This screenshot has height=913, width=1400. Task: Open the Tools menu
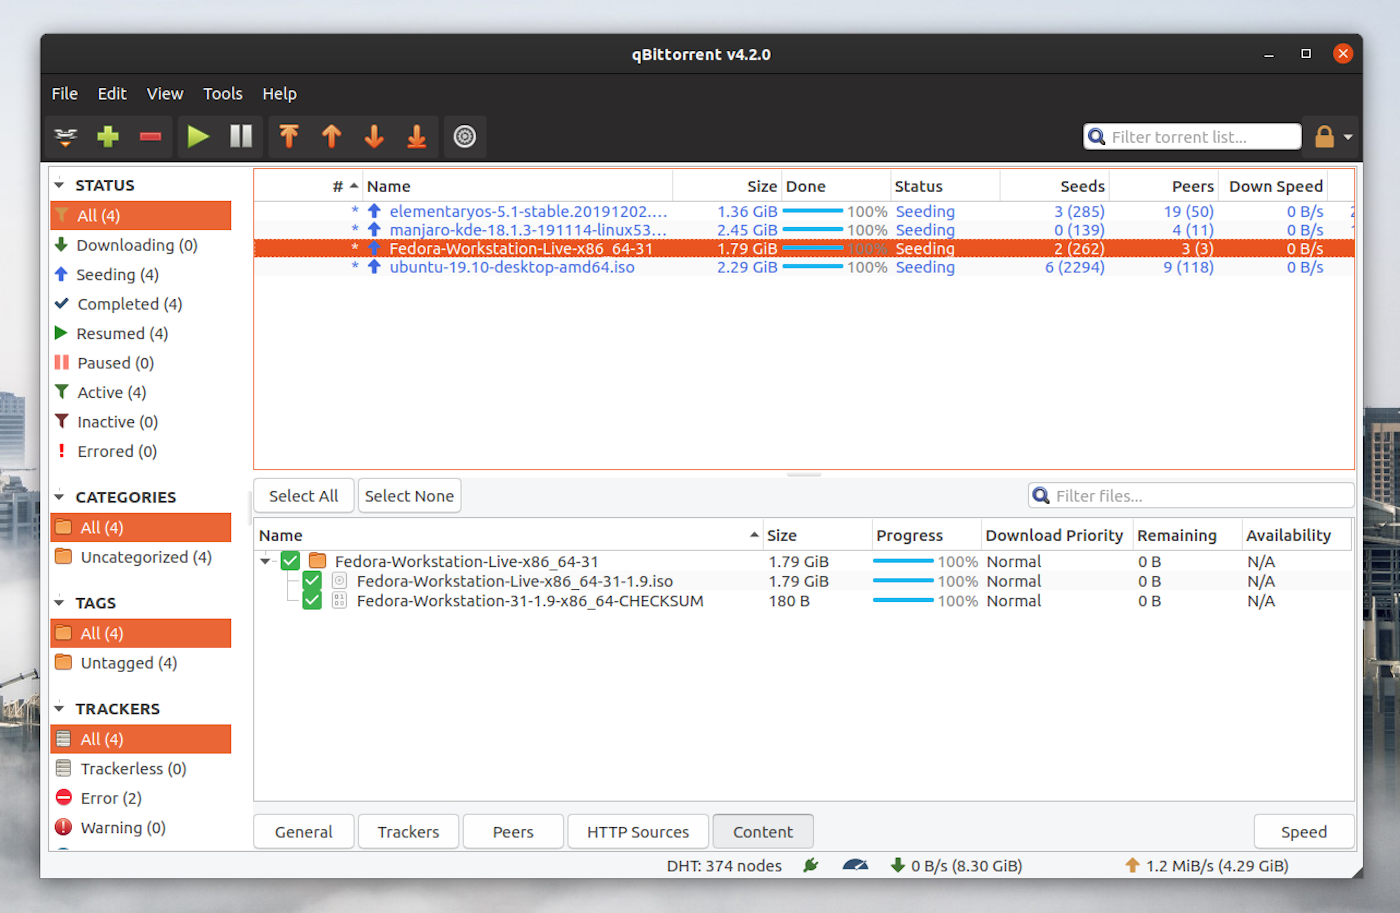point(222,93)
